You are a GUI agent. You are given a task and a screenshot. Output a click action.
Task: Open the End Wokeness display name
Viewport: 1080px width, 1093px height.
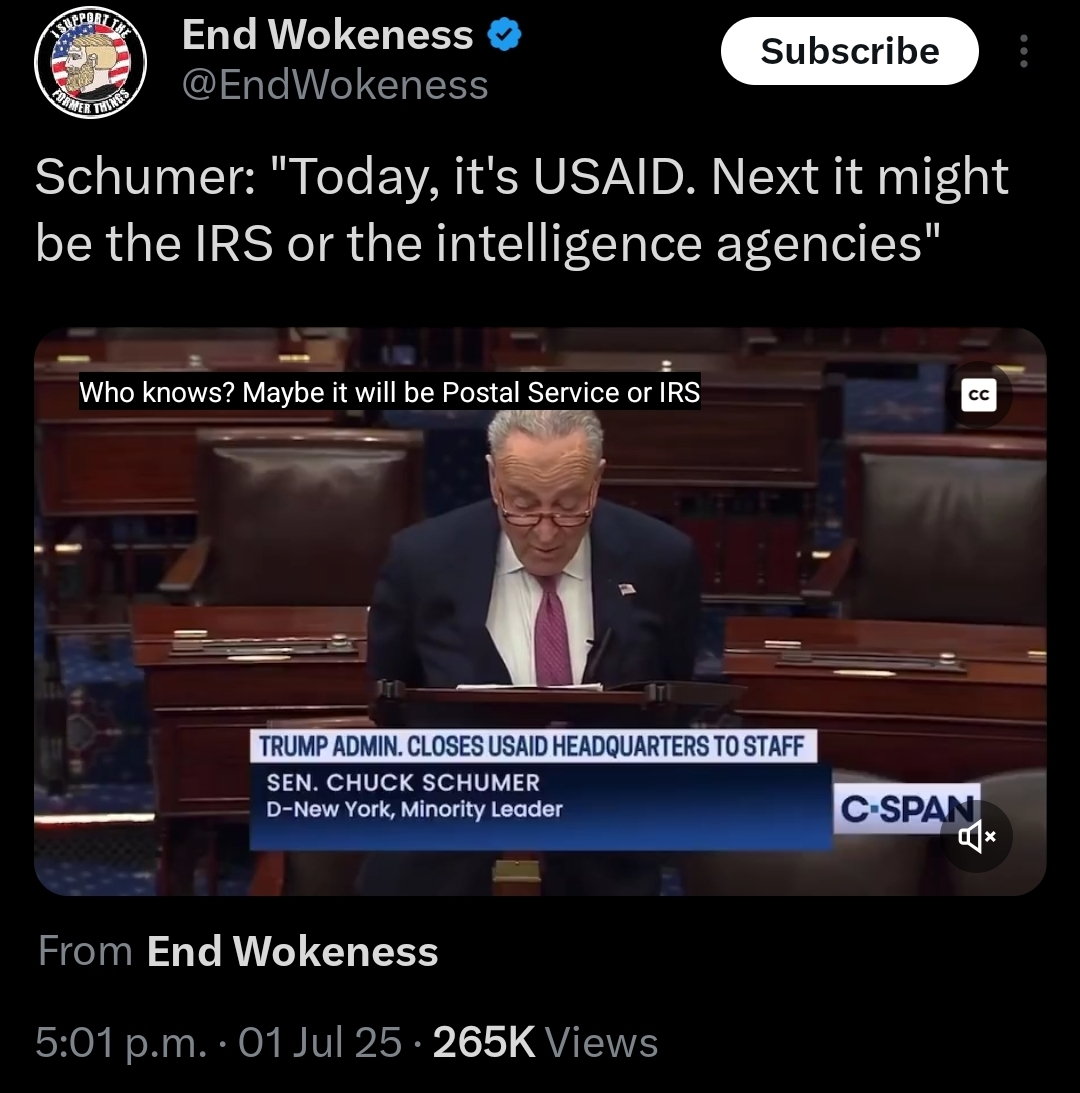tap(328, 34)
